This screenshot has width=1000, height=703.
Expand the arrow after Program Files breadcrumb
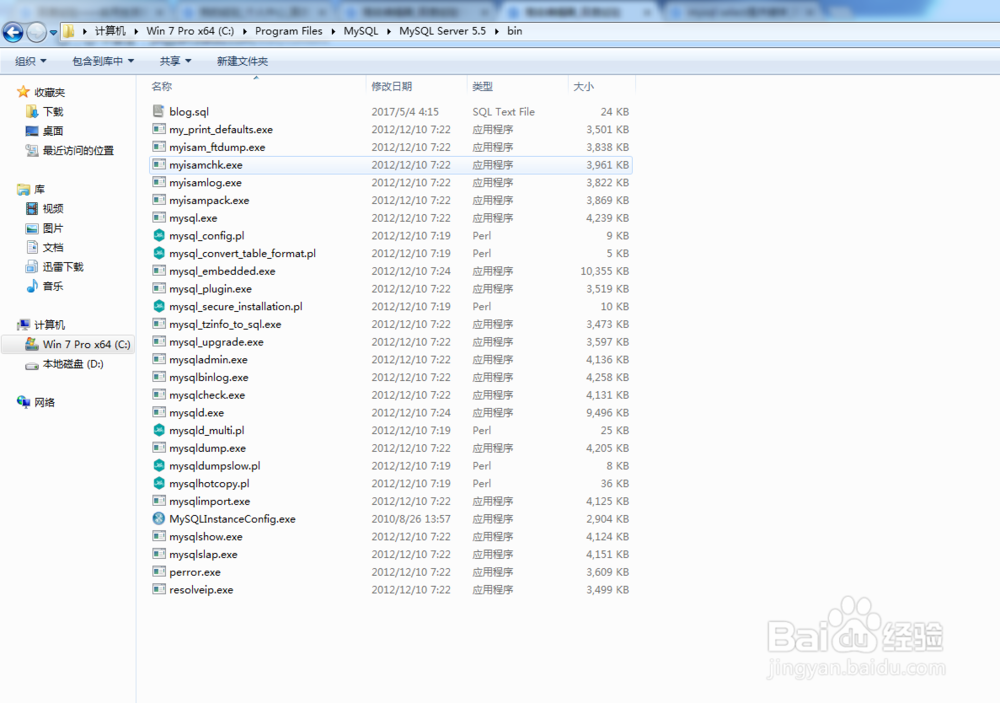[333, 31]
